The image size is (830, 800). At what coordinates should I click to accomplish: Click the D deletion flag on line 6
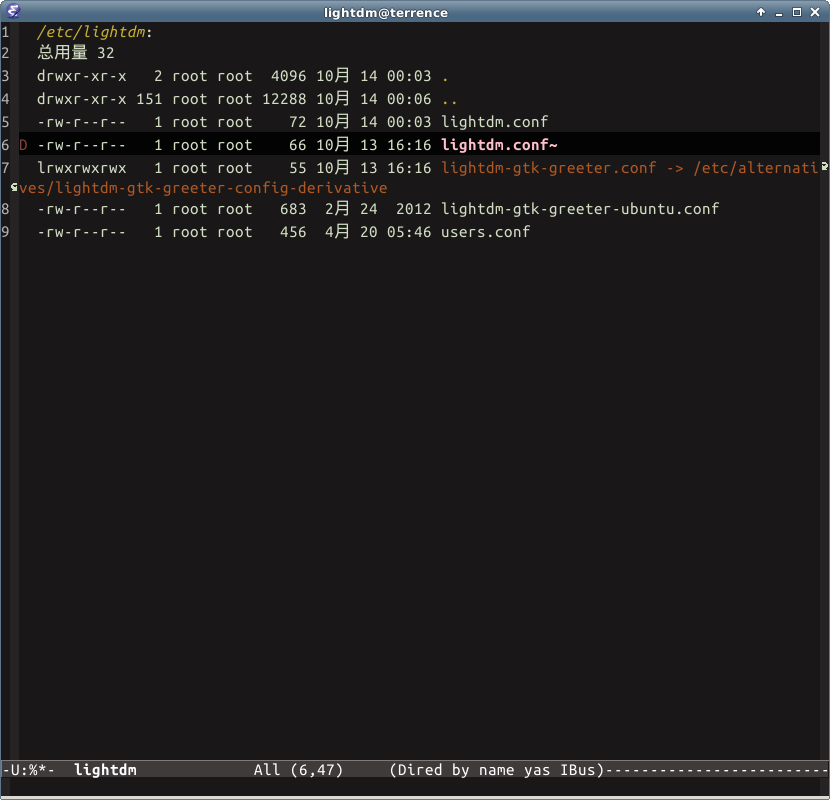point(23,145)
